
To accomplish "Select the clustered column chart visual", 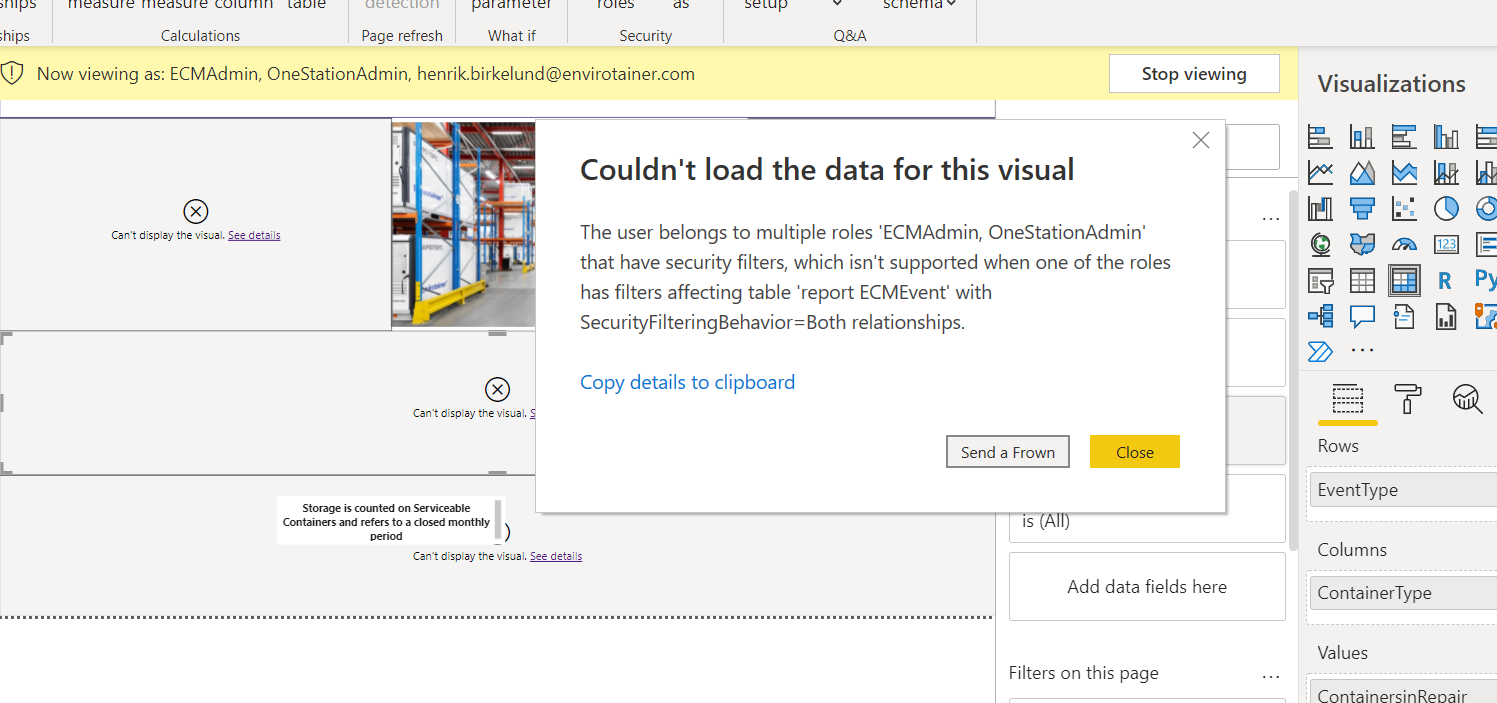I will 1446,137.
